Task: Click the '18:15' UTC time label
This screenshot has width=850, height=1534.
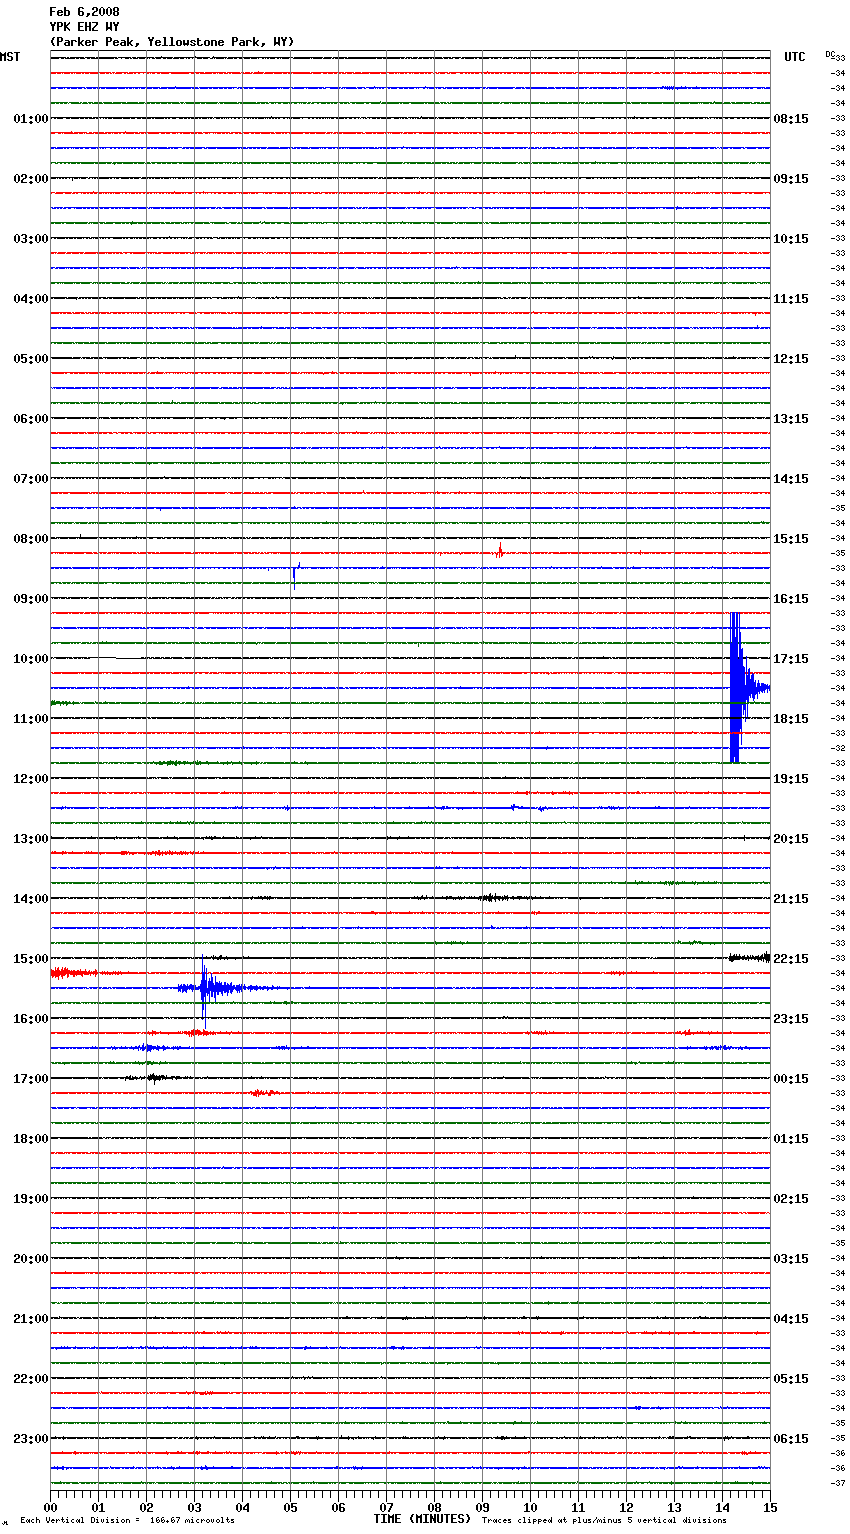Action: [791, 719]
